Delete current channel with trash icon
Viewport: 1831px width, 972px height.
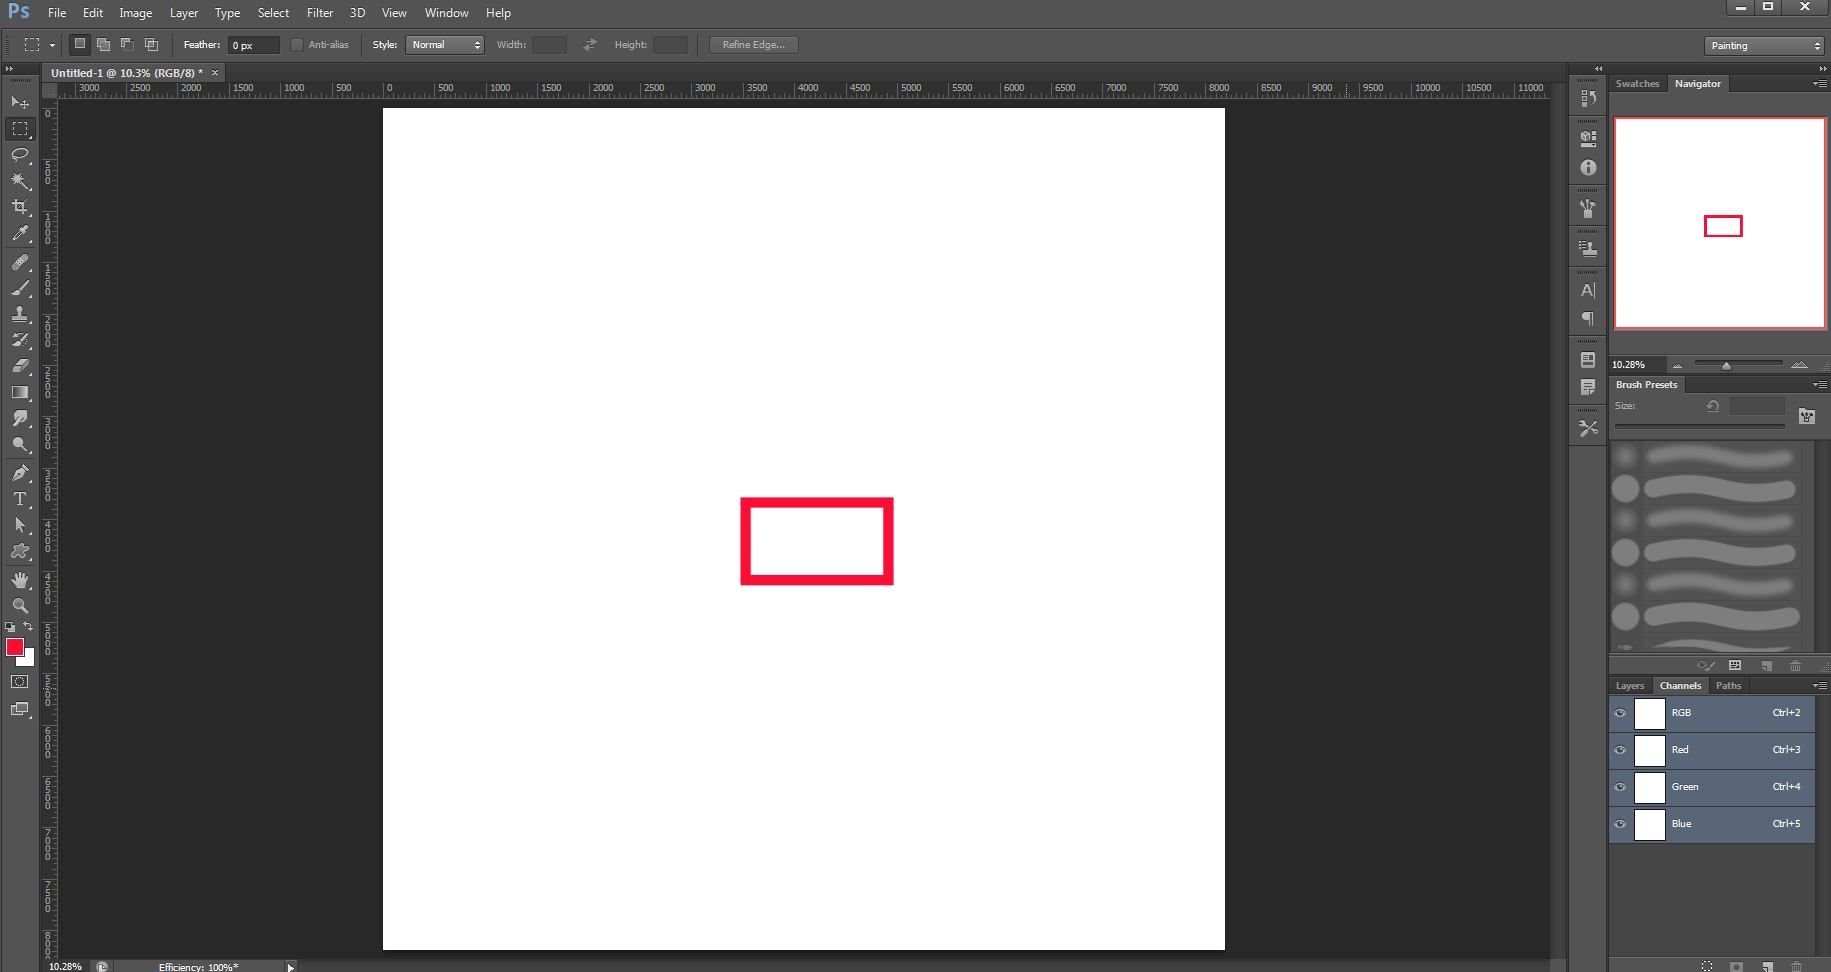pyautogui.click(x=1796, y=967)
